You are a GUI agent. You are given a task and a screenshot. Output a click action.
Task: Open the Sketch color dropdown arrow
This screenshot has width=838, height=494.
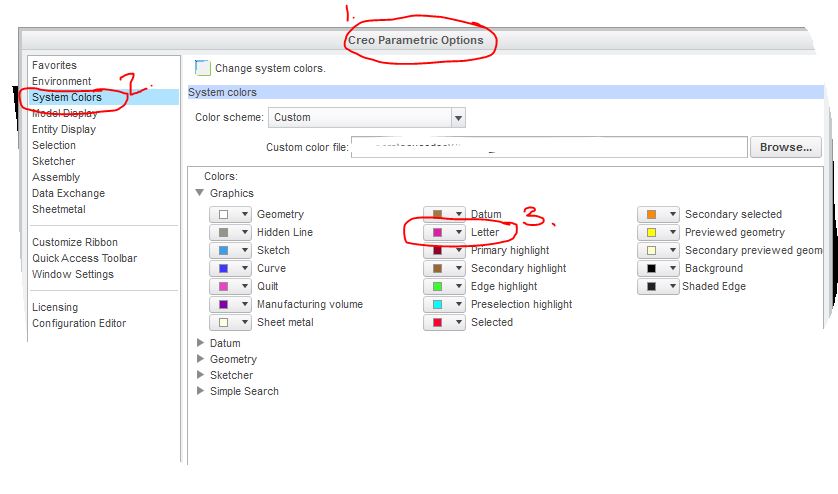pyautogui.click(x=245, y=250)
